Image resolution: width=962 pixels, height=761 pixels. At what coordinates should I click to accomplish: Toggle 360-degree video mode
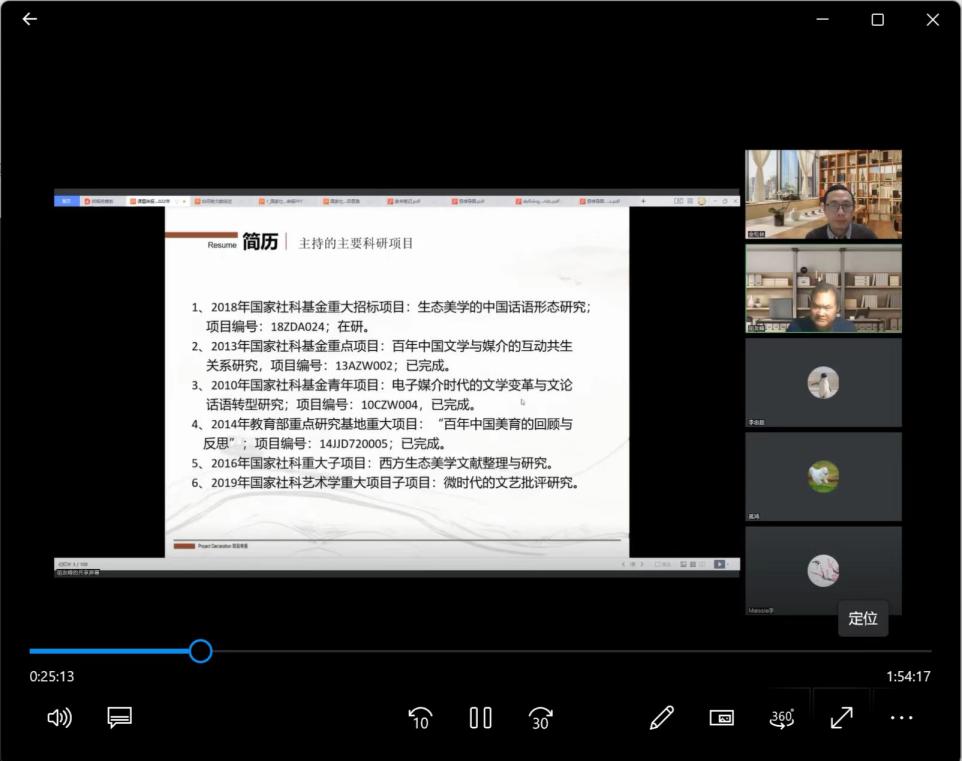781,717
